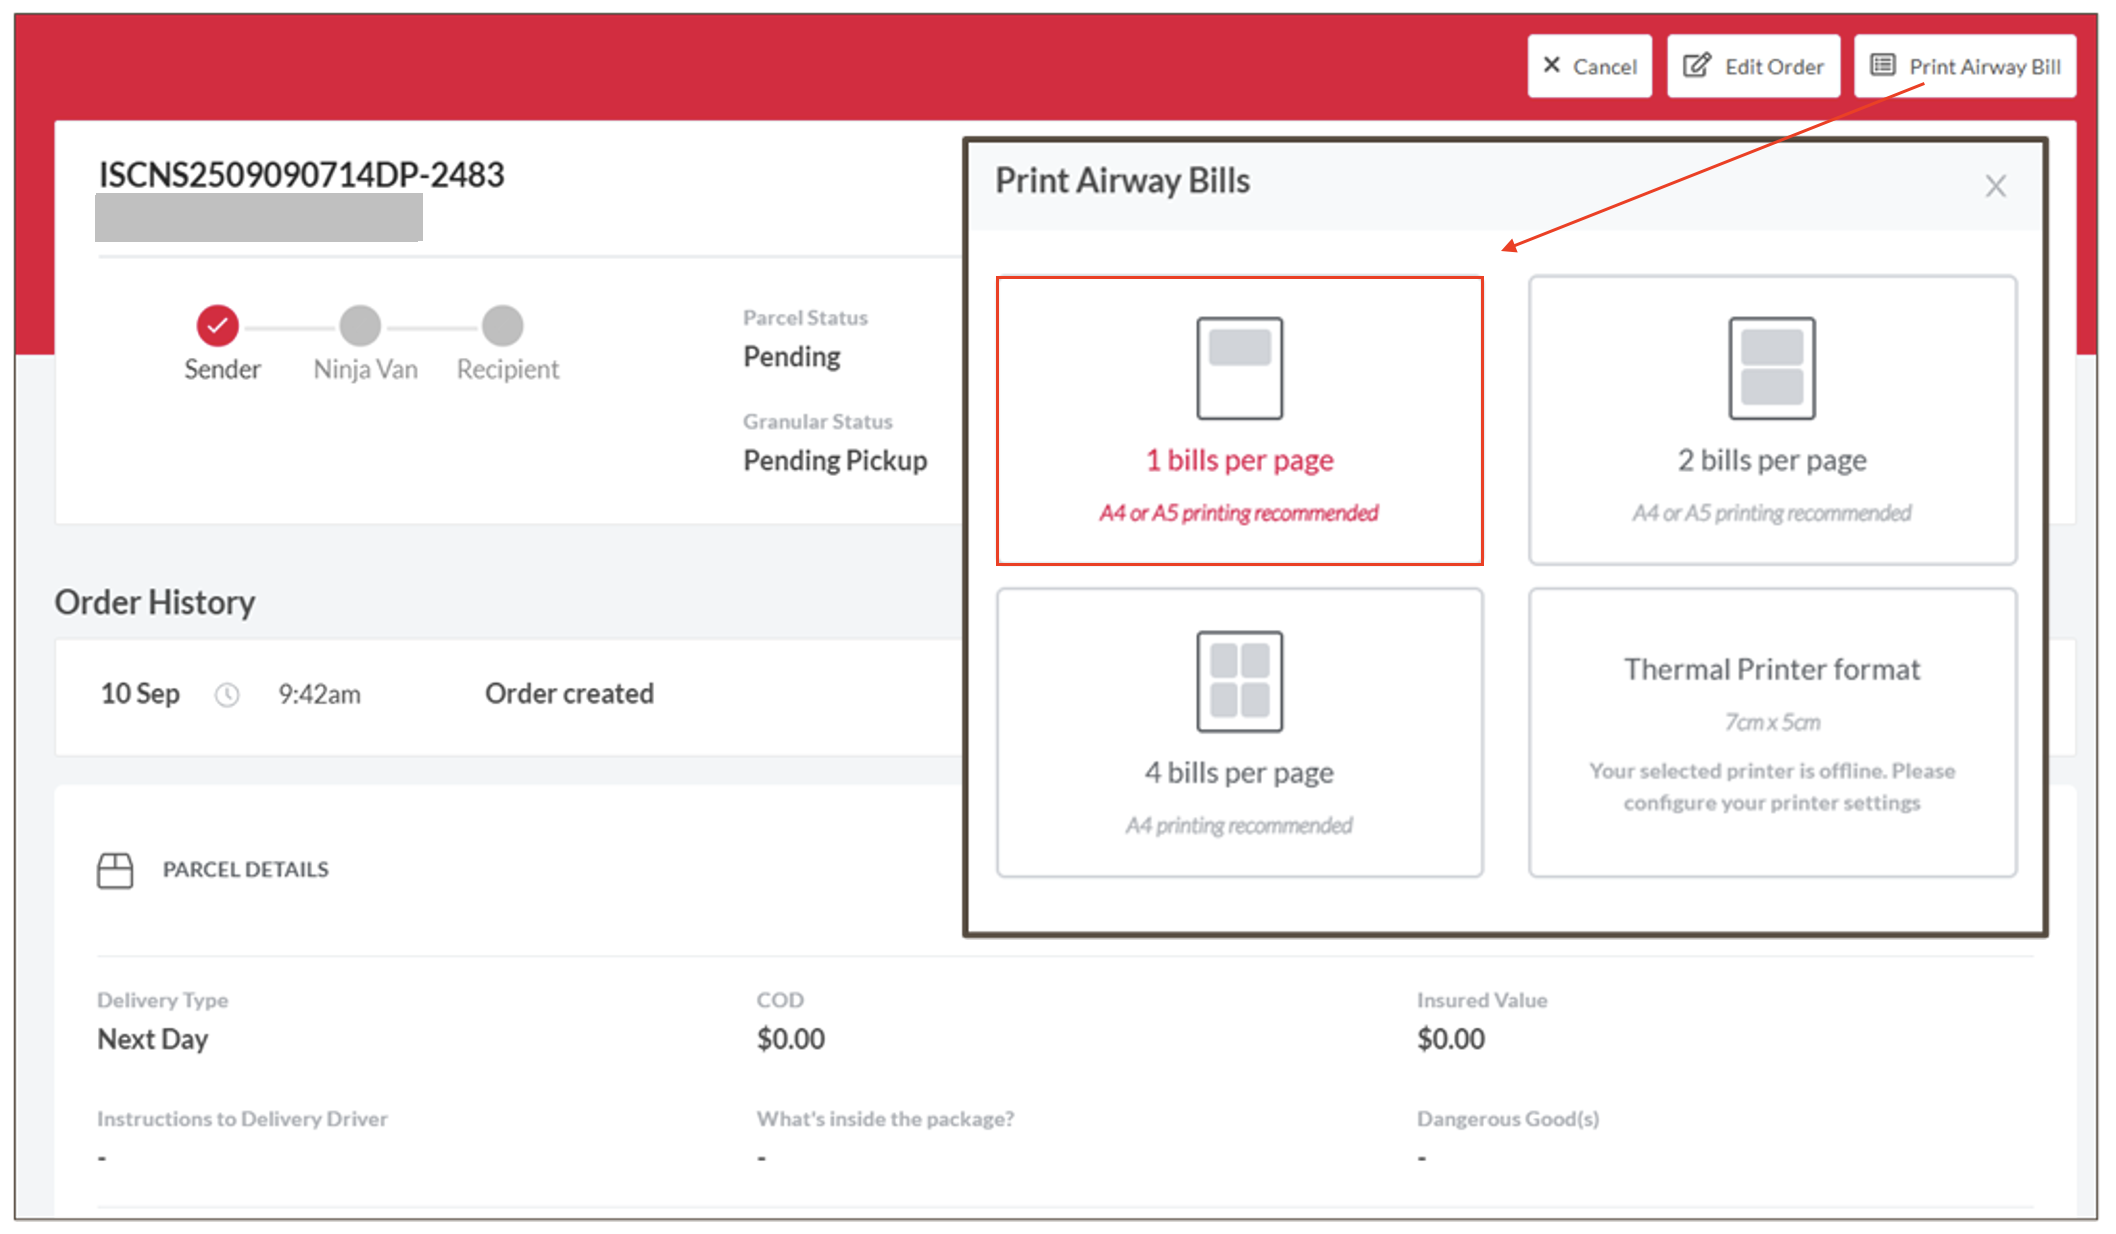This screenshot has width=2116, height=1234.
Task: Select the Thermal Printer format option
Action: [1771, 732]
